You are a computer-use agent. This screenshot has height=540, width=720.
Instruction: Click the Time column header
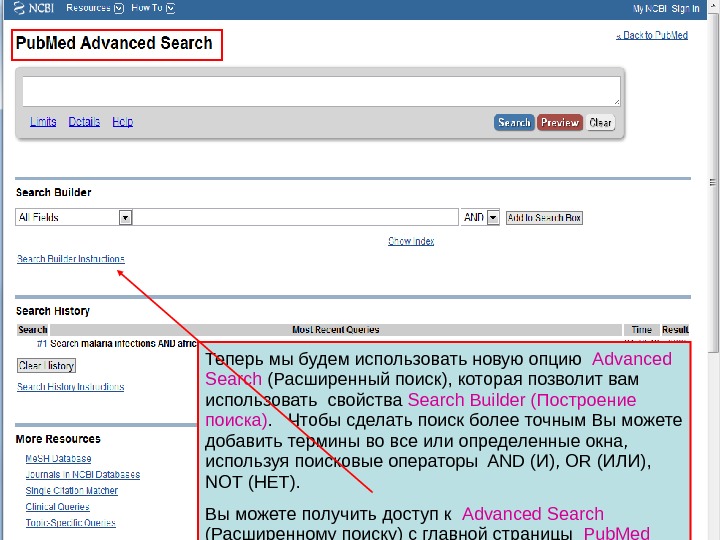[x=641, y=330]
